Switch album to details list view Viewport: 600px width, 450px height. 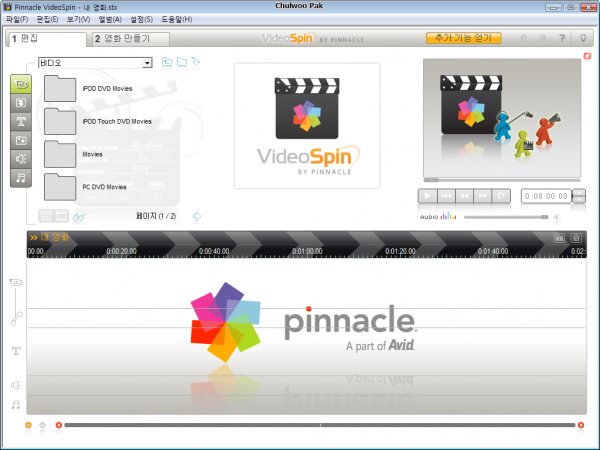(x=46, y=216)
